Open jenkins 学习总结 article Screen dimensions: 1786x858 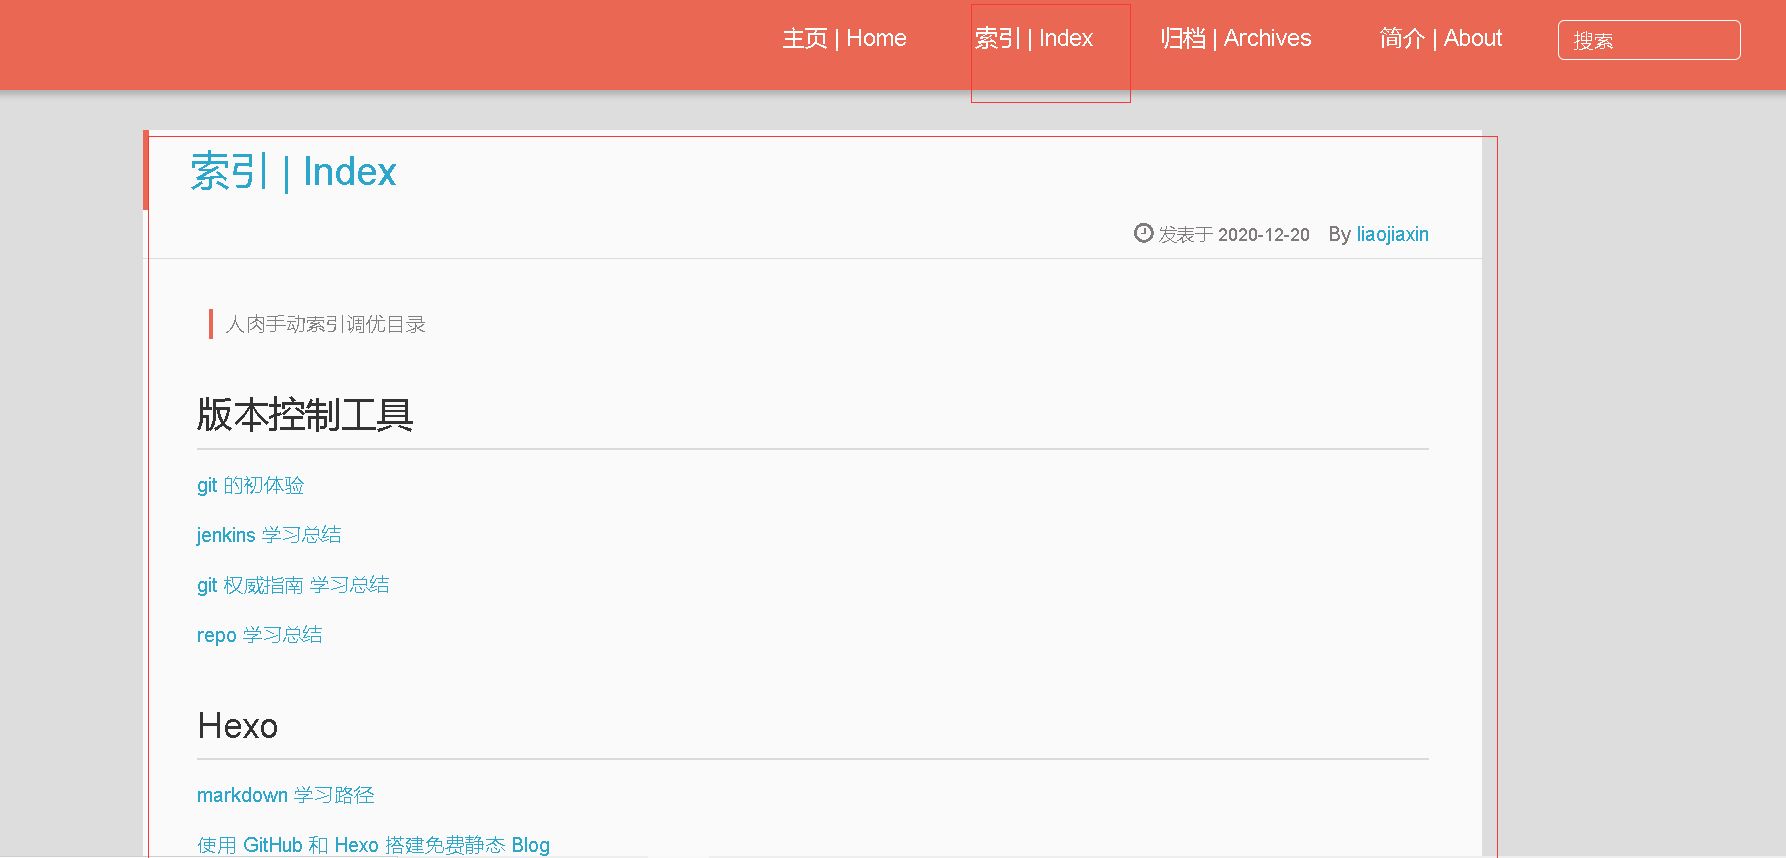269,535
